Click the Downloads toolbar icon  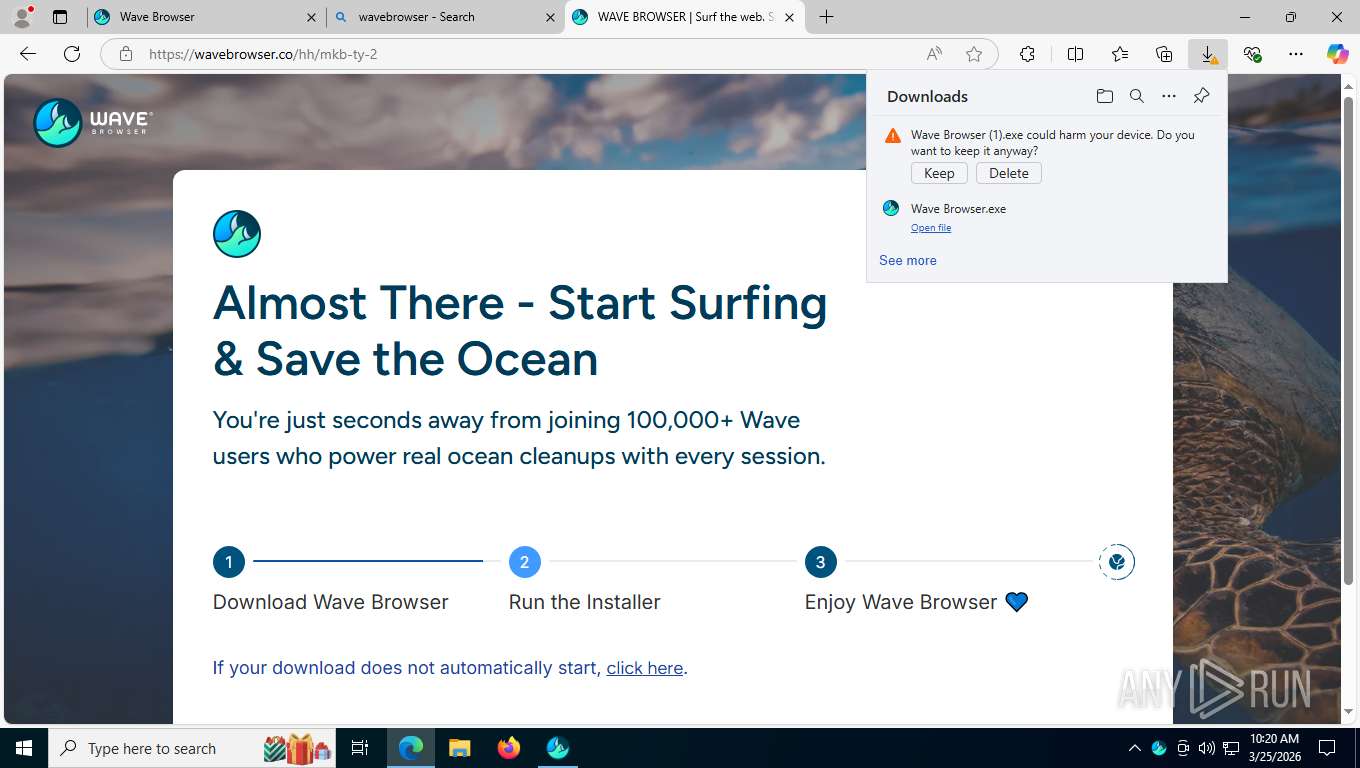(1208, 54)
